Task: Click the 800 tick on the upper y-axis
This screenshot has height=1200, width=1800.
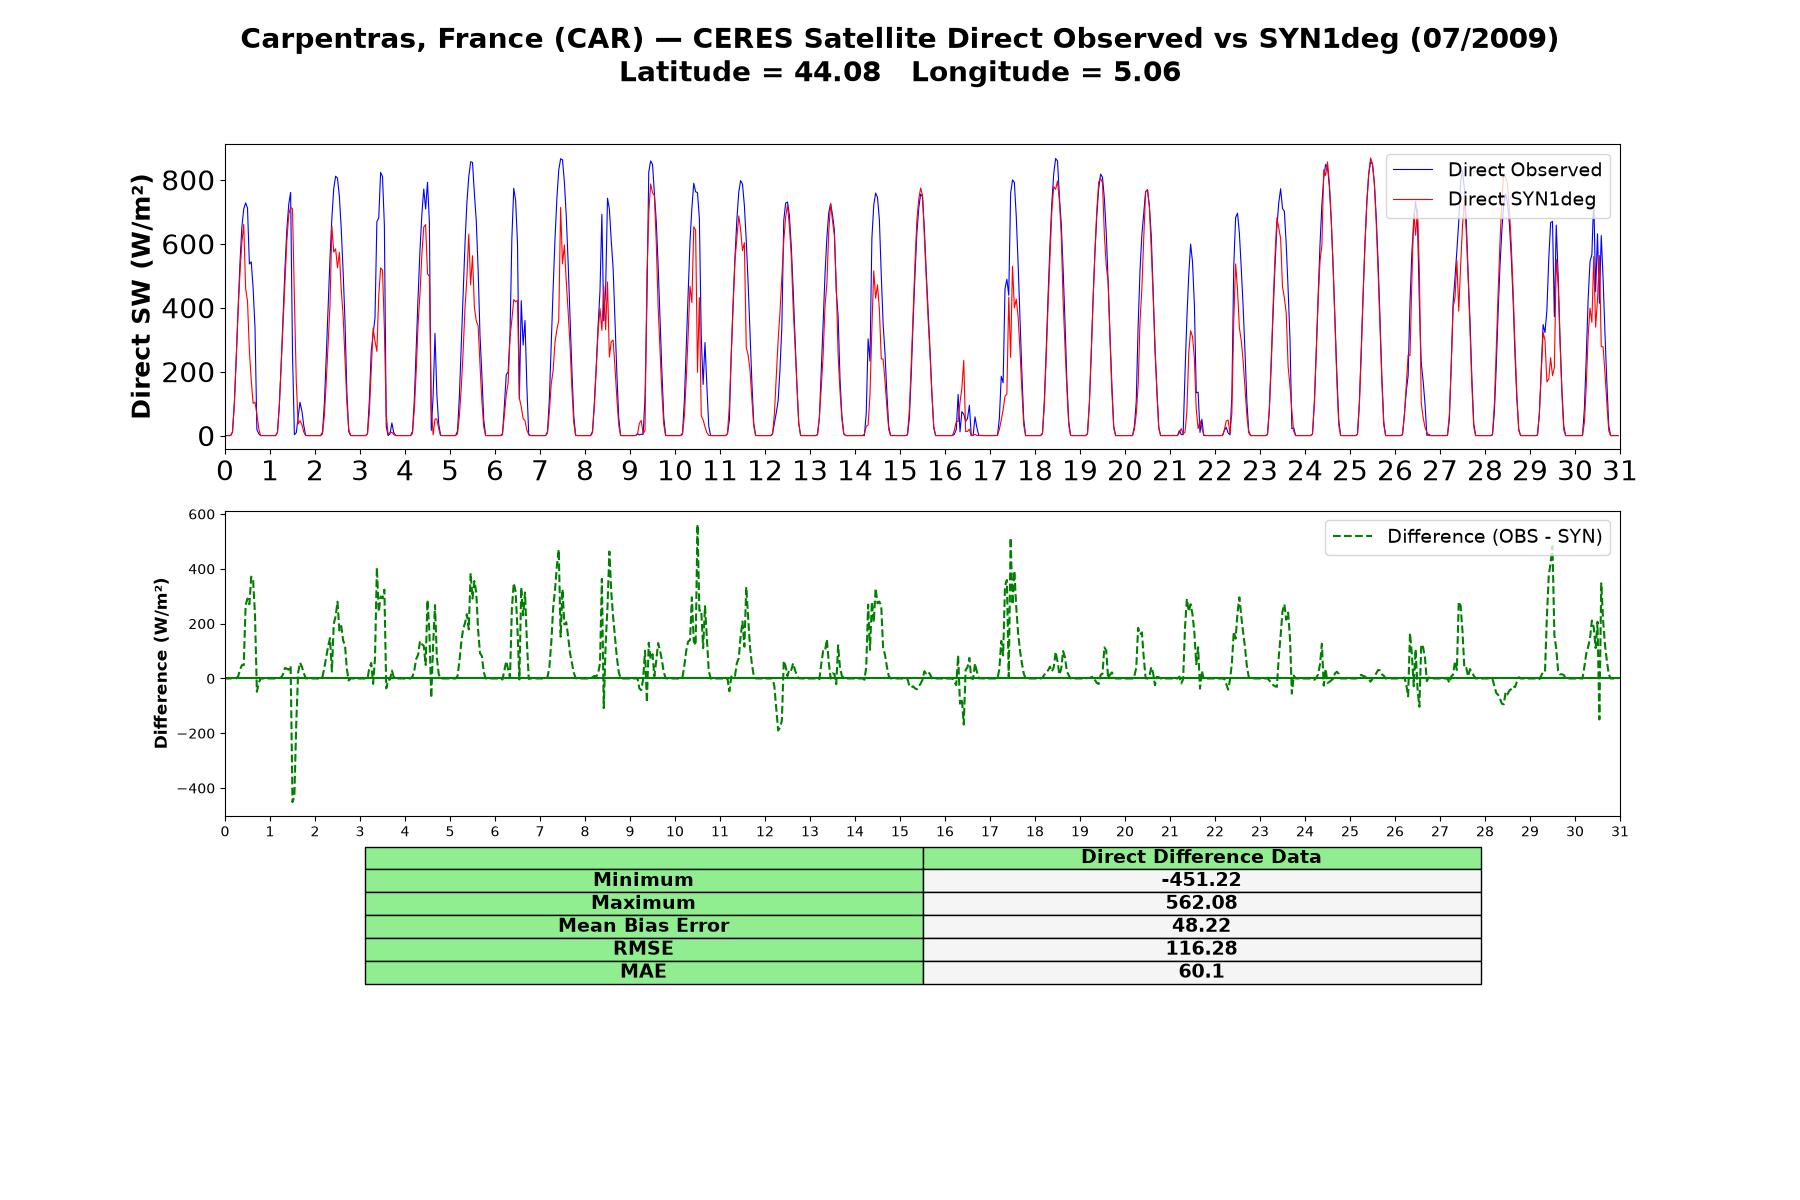Action: pos(193,181)
